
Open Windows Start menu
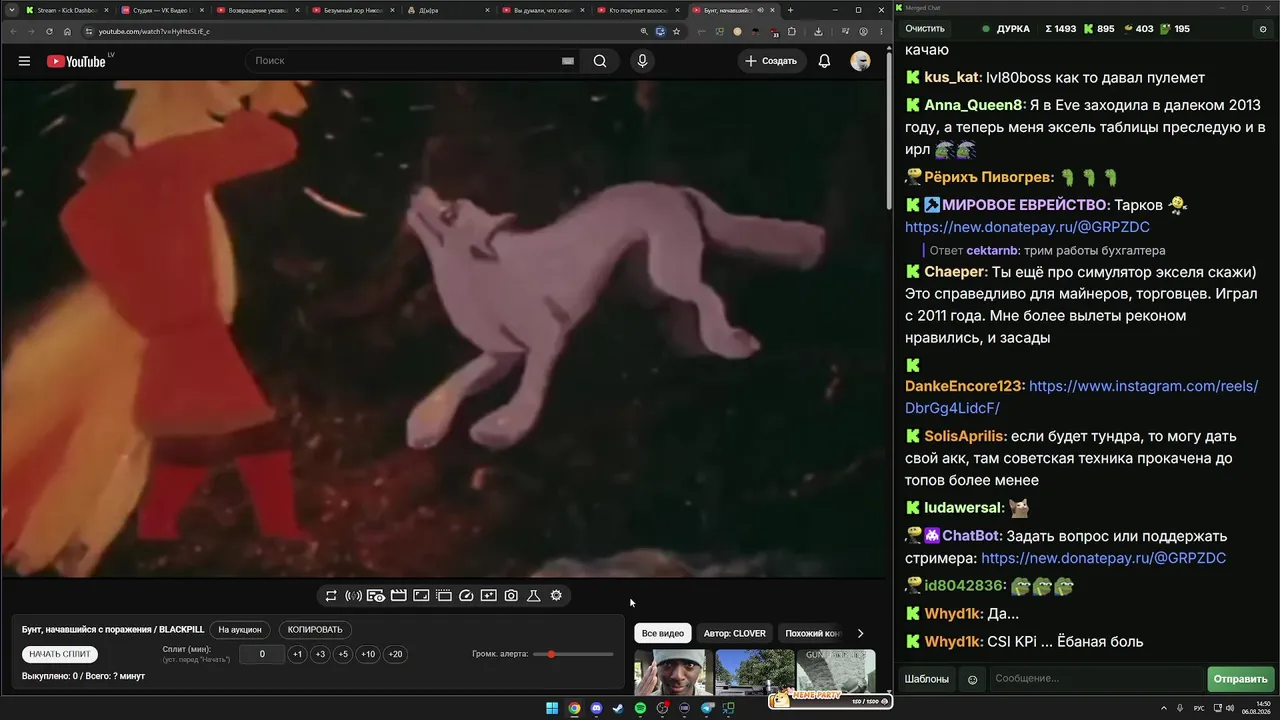click(552, 709)
